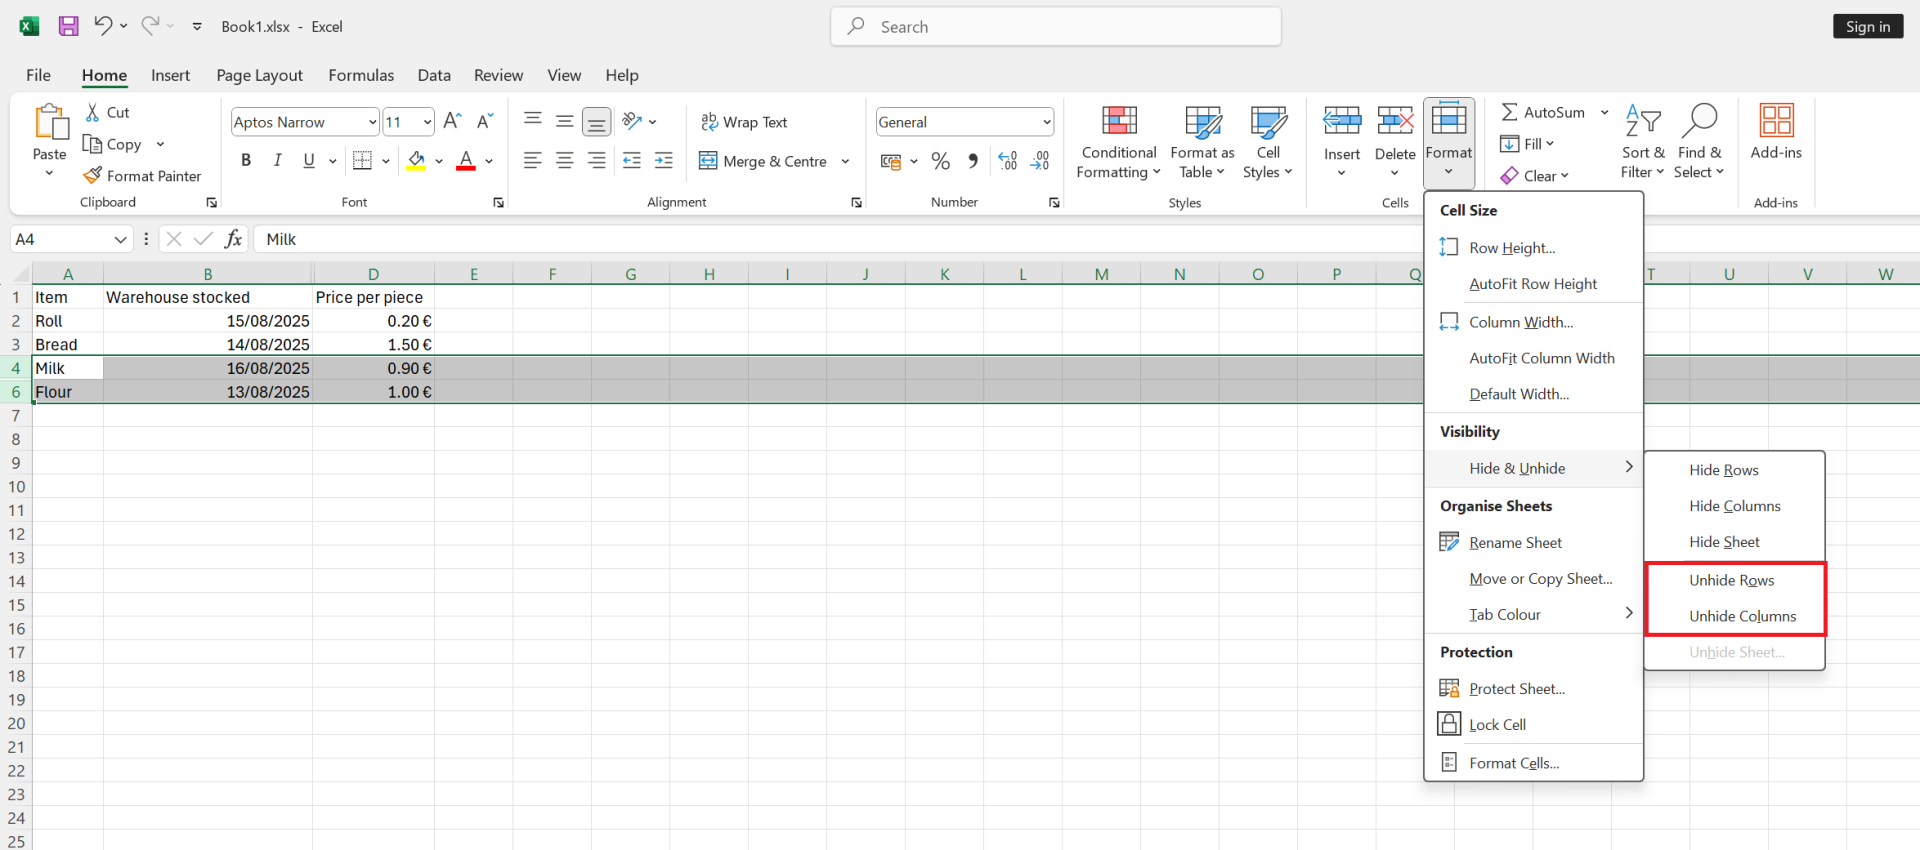The image size is (1920, 850).
Task: Toggle Underline formatting
Action: pyautogui.click(x=309, y=160)
